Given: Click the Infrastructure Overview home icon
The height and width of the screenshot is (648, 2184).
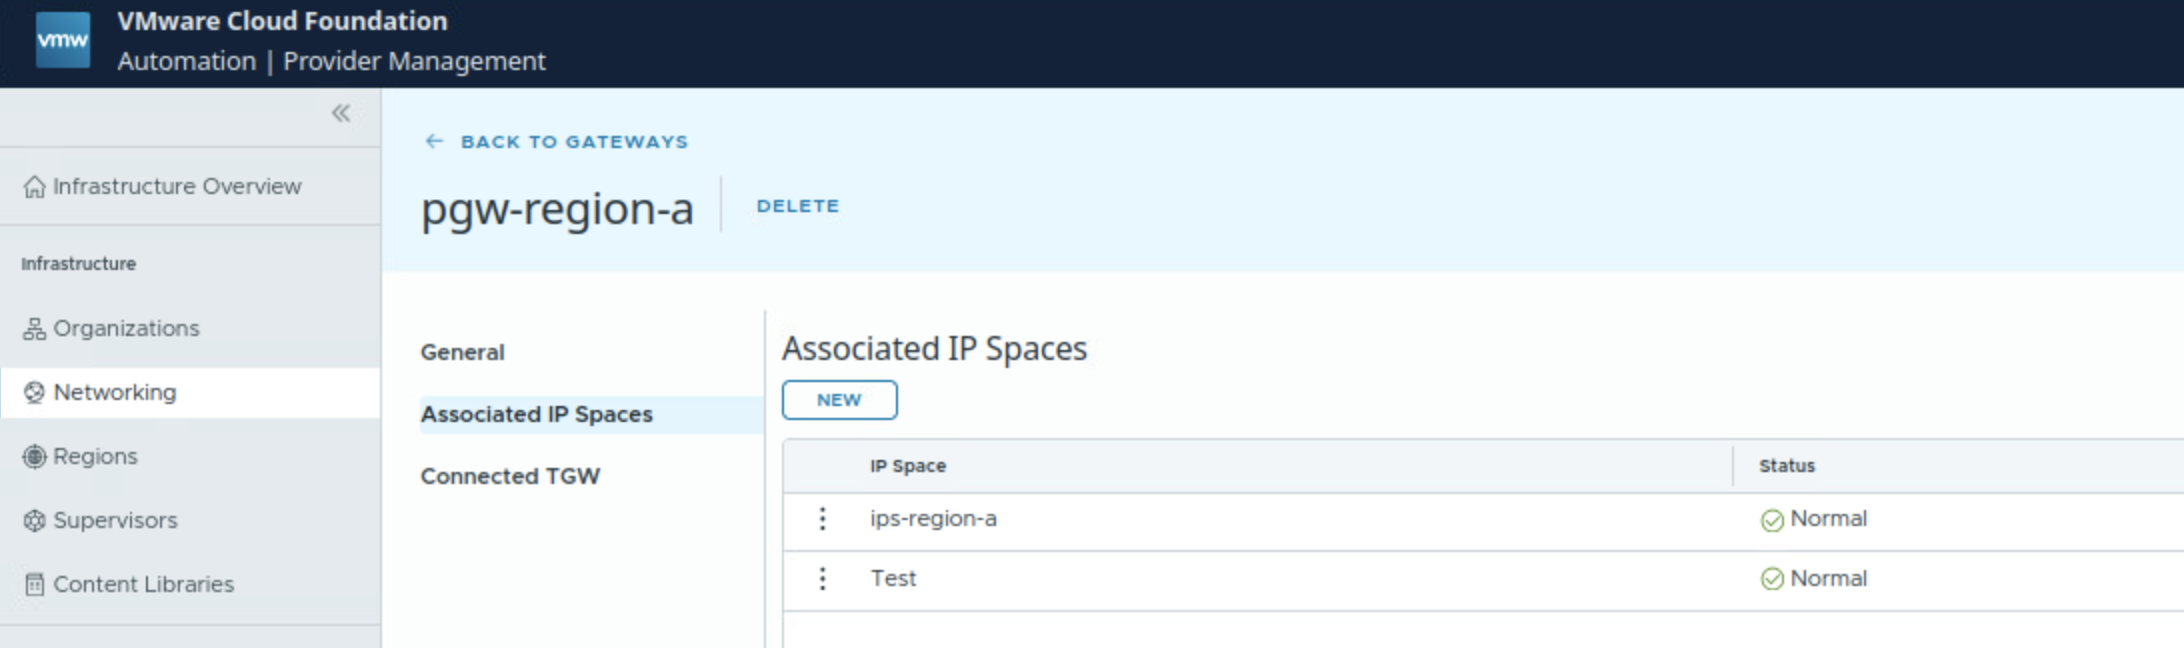Looking at the screenshot, I should click(35, 187).
